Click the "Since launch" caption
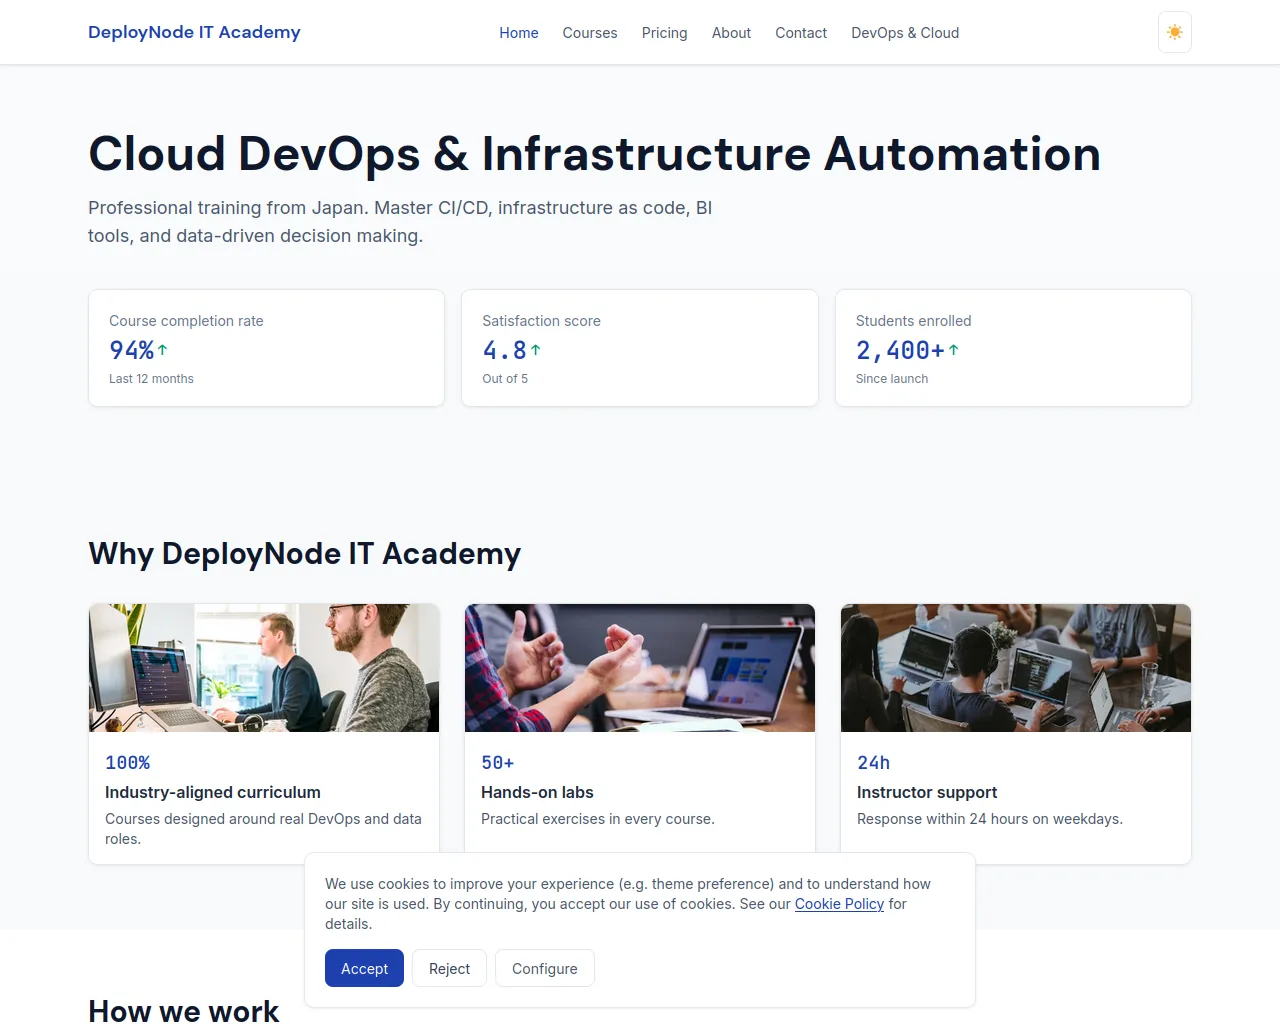This screenshot has height=1024, width=1280. [892, 379]
